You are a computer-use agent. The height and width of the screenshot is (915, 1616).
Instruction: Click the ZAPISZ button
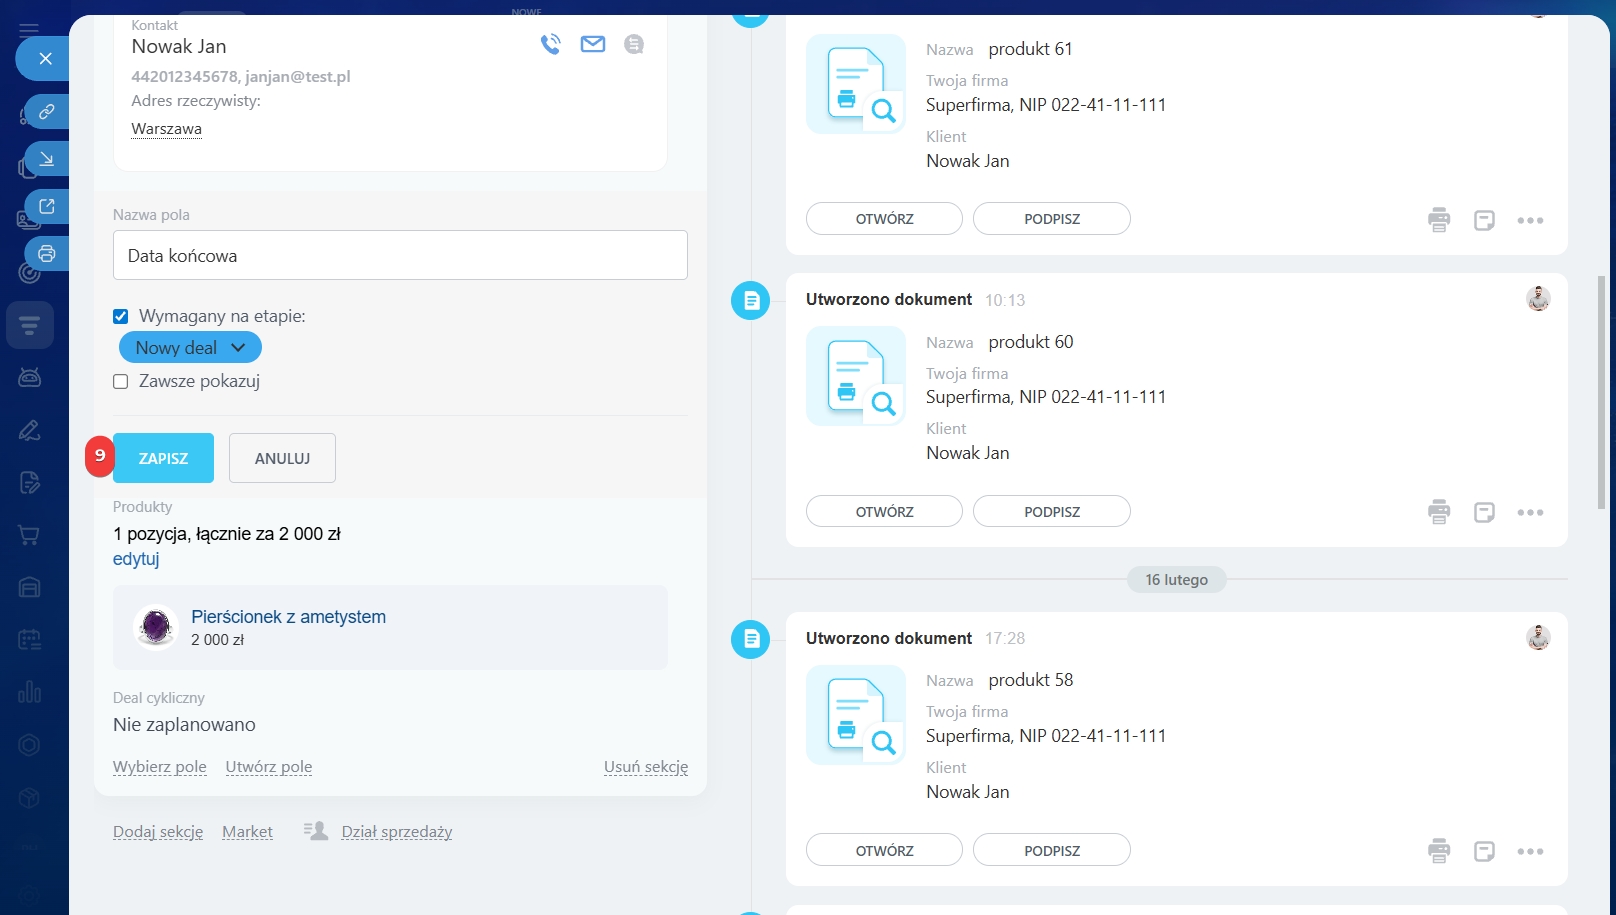163,458
